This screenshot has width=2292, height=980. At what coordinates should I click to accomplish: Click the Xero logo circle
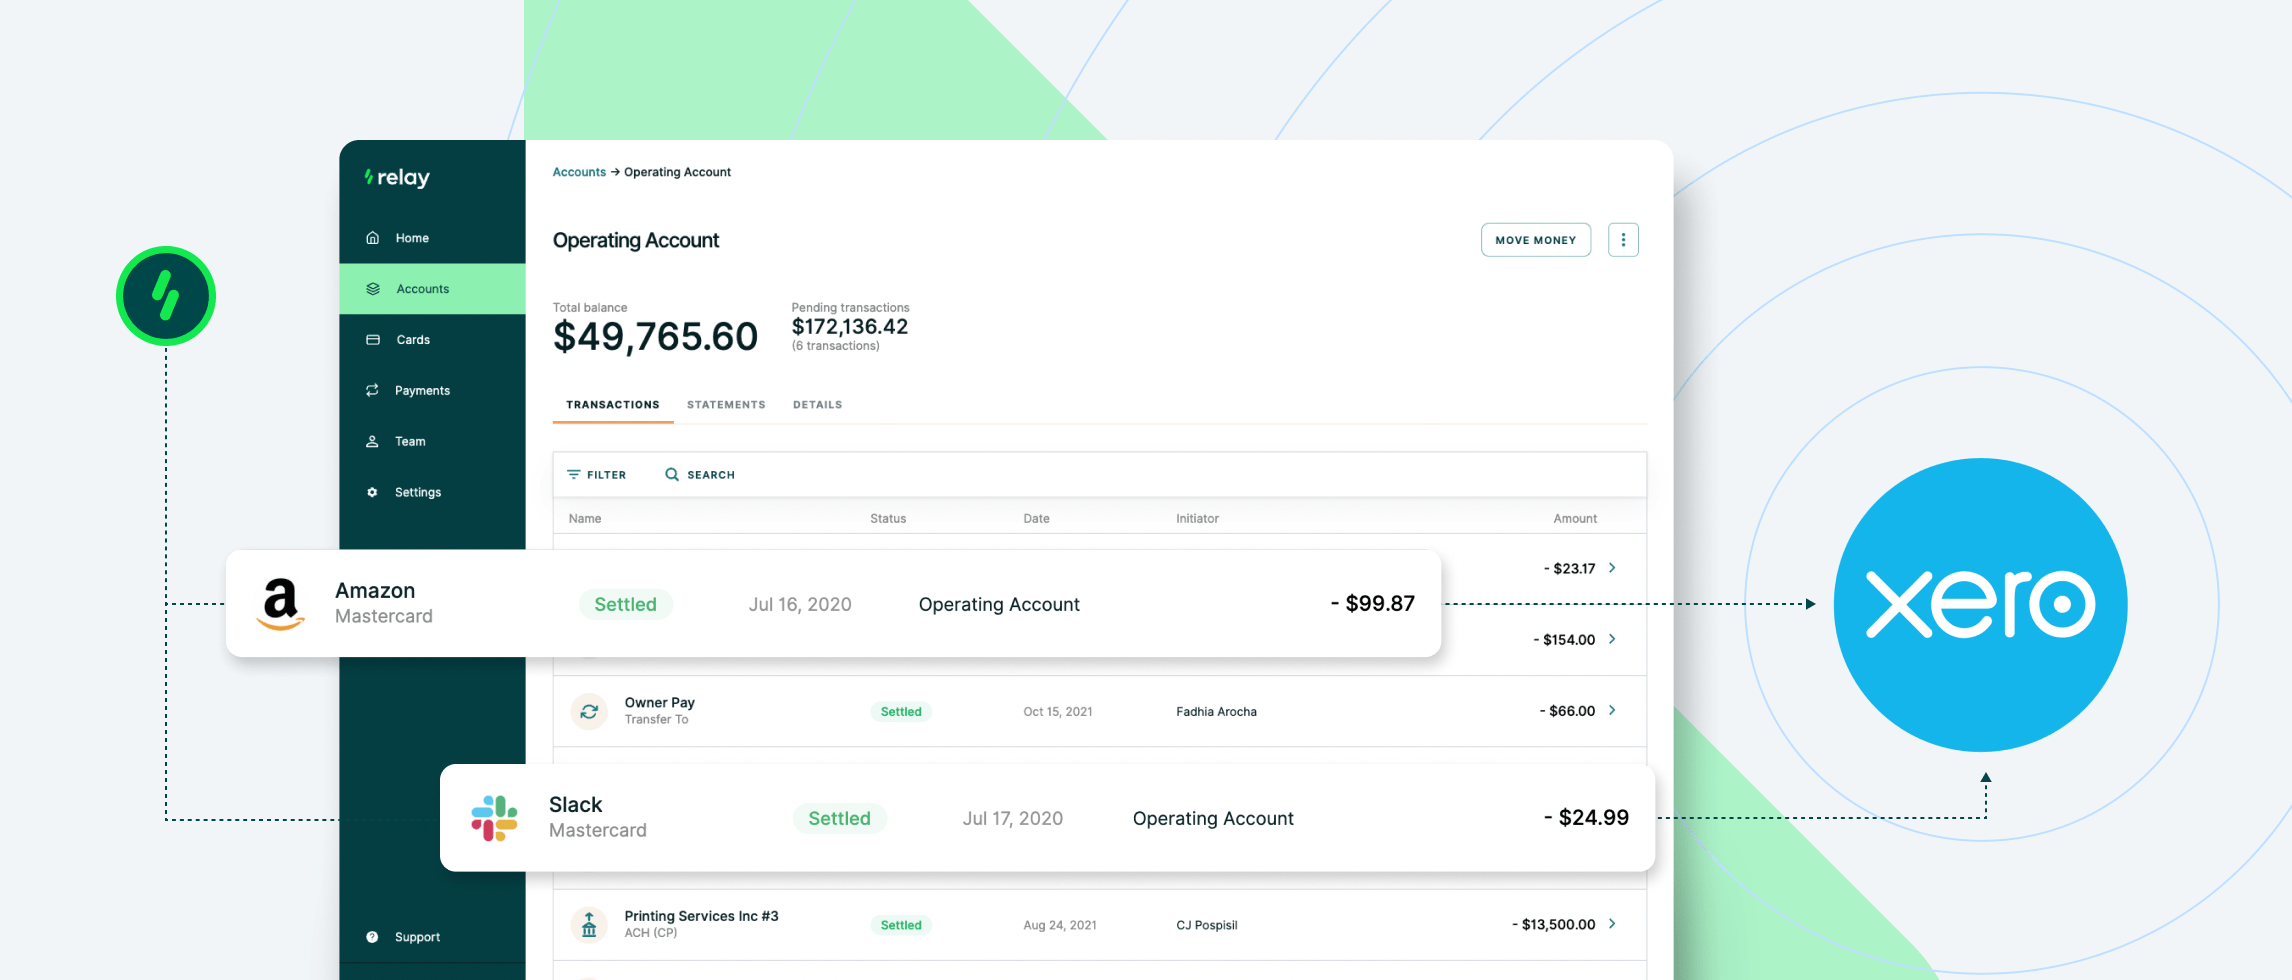coord(1980,605)
